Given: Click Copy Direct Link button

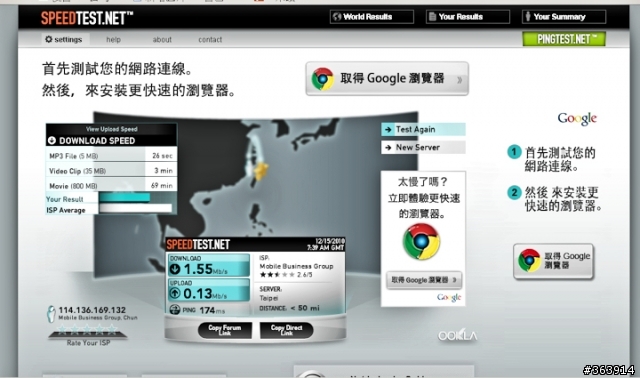Looking at the screenshot, I should pyautogui.click(x=287, y=330).
